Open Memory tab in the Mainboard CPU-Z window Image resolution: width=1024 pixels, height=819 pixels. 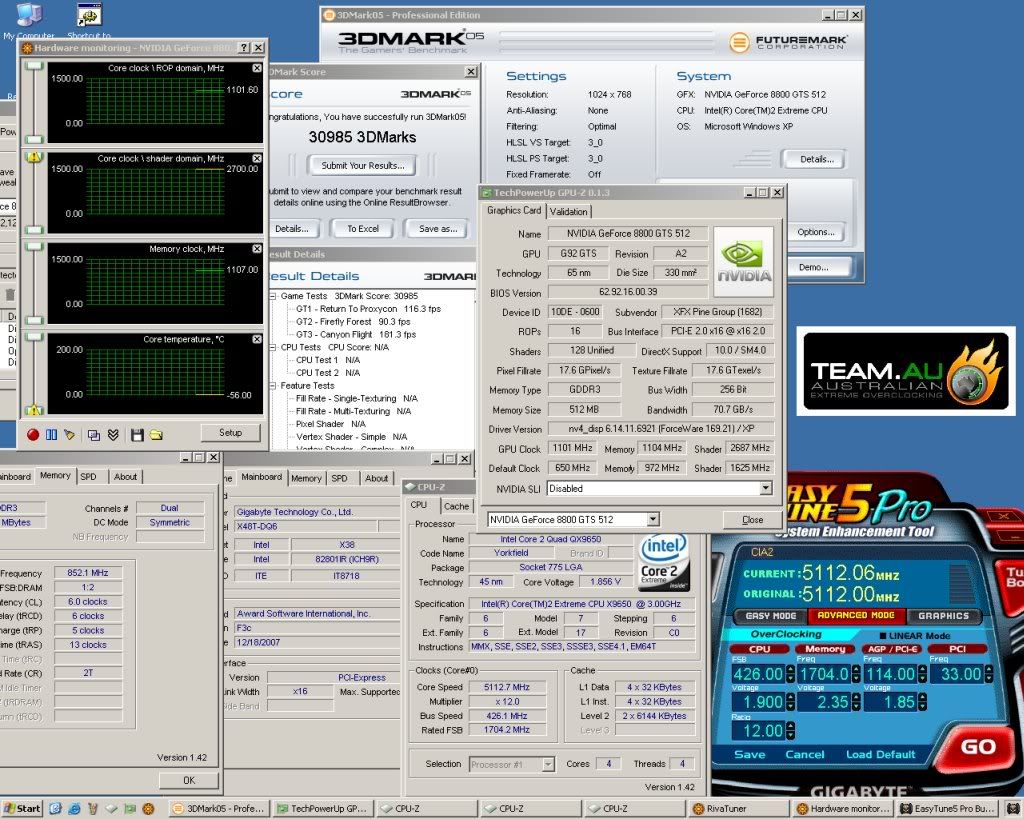click(x=306, y=478)
